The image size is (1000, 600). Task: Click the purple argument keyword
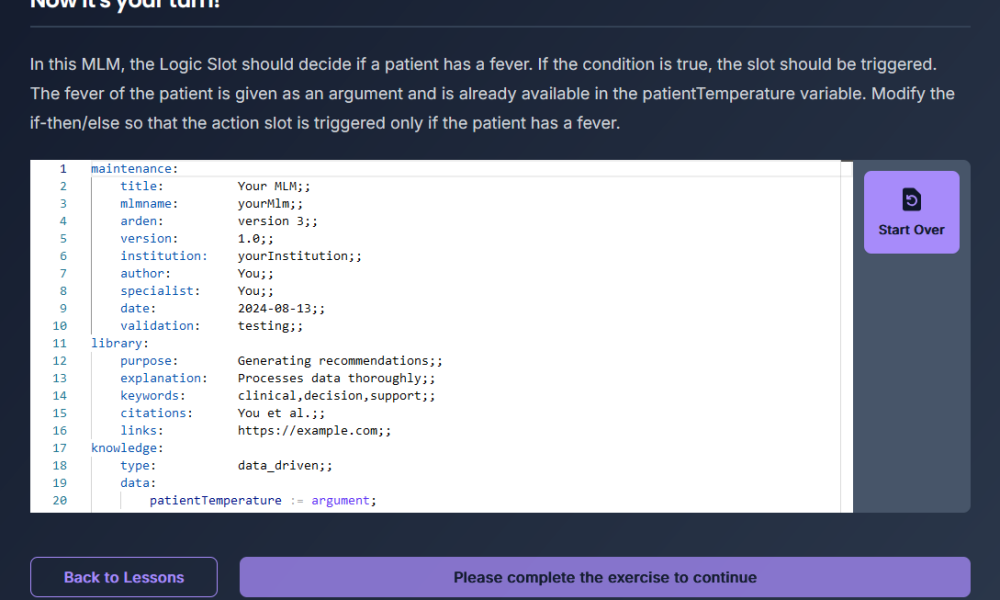point(340,500)
